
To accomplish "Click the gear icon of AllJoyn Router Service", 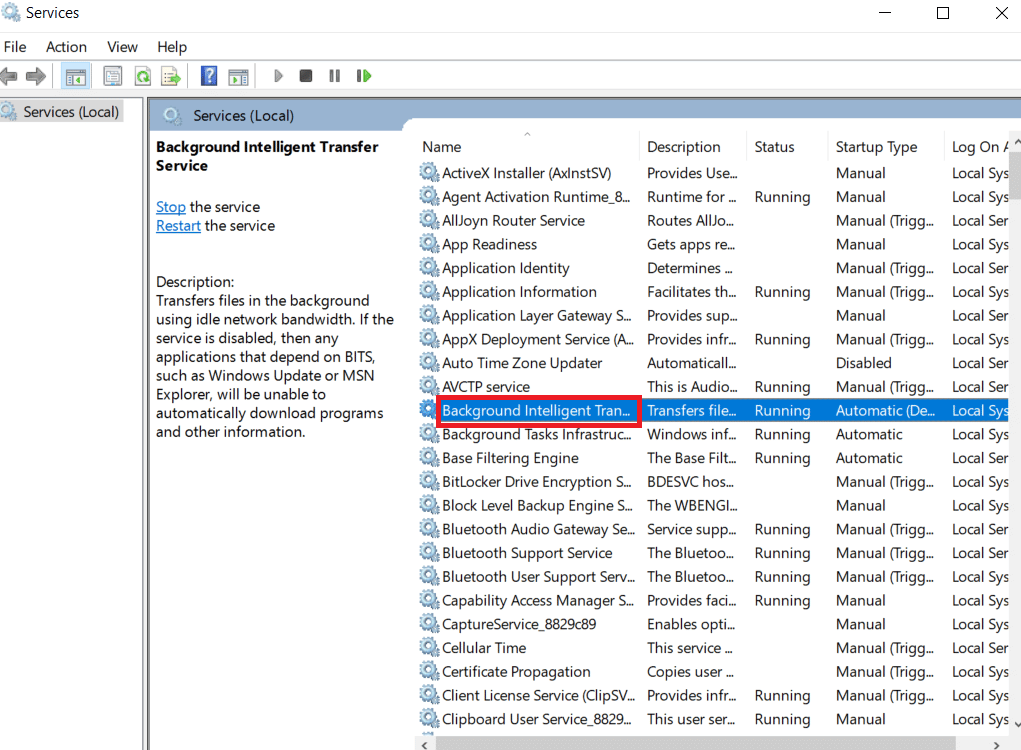I will [x=428, y=219].
